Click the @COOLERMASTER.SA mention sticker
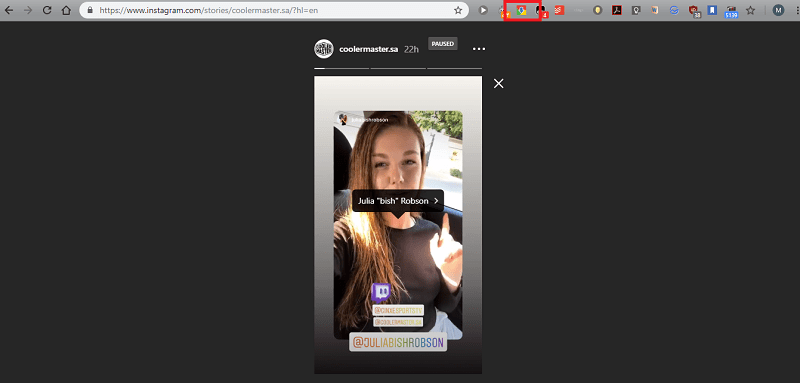Viewport: 800px width, 383px height. (x=398, y=322)
